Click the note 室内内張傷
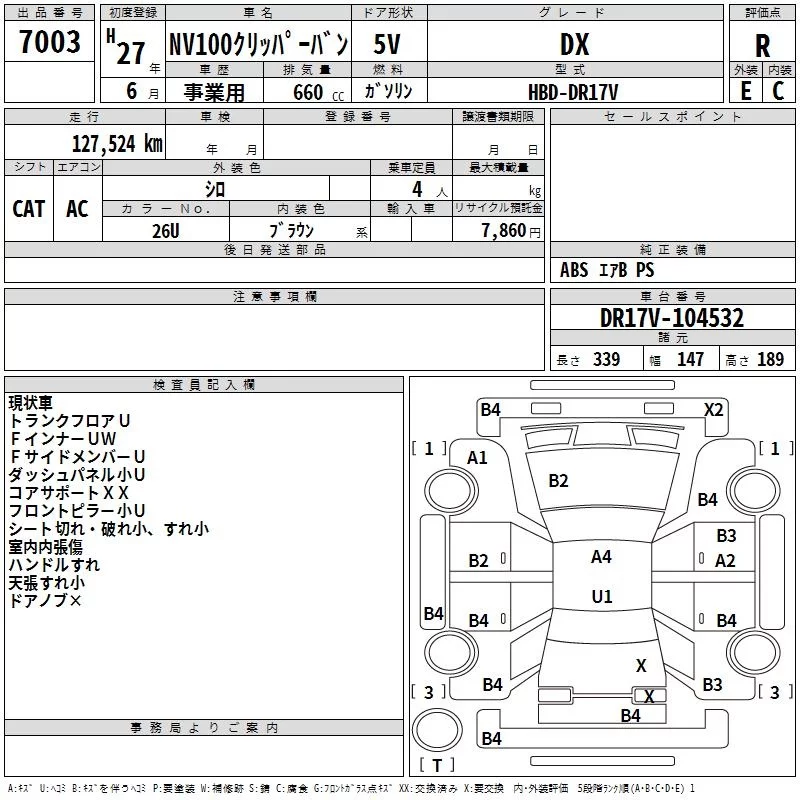The width and height of the screenshot is (800, 800). [x=45, y=546]
